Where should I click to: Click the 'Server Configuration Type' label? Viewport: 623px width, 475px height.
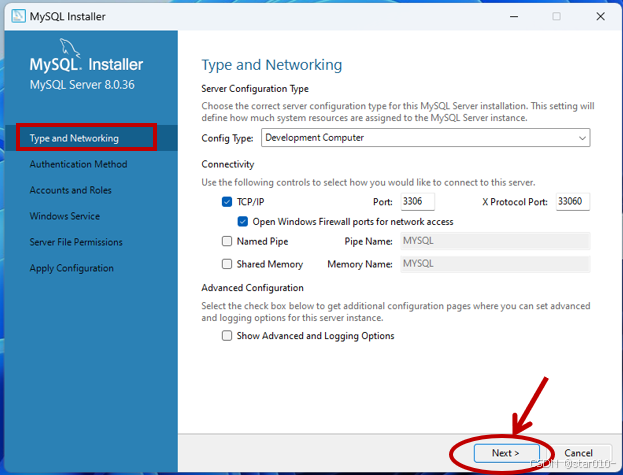pos(255,89)
